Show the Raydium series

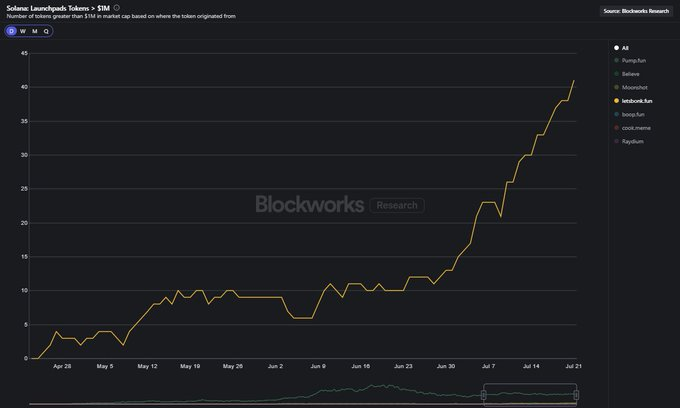tap(633, 141)
